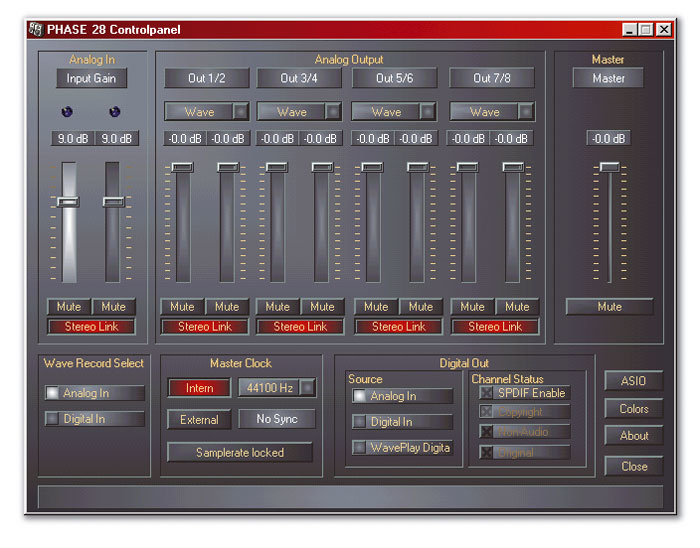Open the ASIO settings
700x548 pixels.
pyautogui.click(x=633, y=381)
